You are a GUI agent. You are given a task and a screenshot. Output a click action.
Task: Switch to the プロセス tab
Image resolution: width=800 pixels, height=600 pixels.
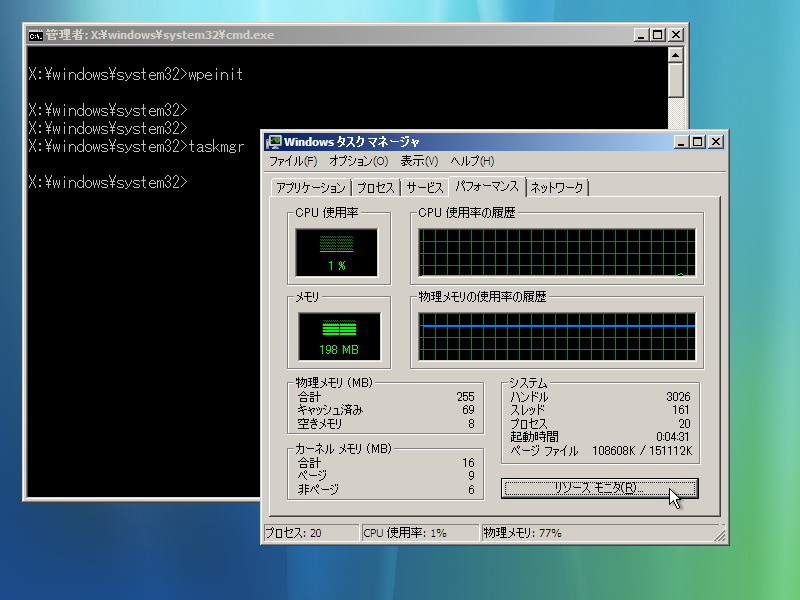pyautogui.click(x=376, y=188)
